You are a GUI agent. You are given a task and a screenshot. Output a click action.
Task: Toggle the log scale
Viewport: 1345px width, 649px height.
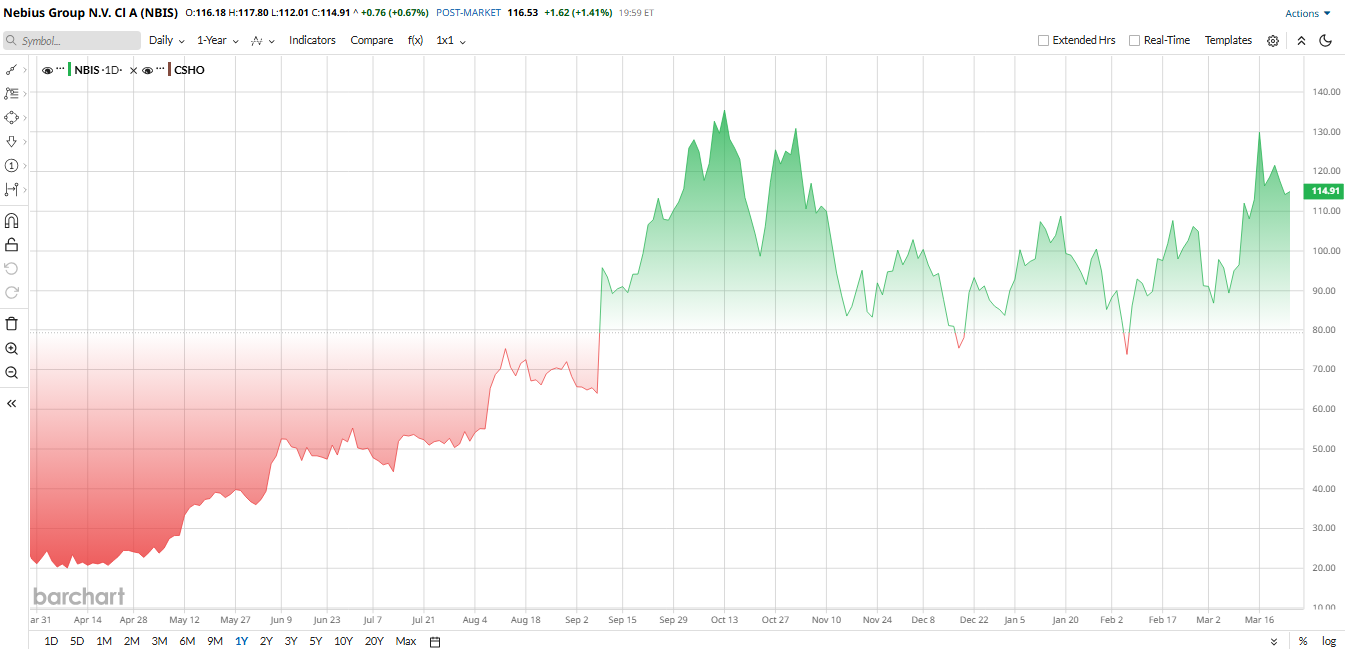point(1328,641)
